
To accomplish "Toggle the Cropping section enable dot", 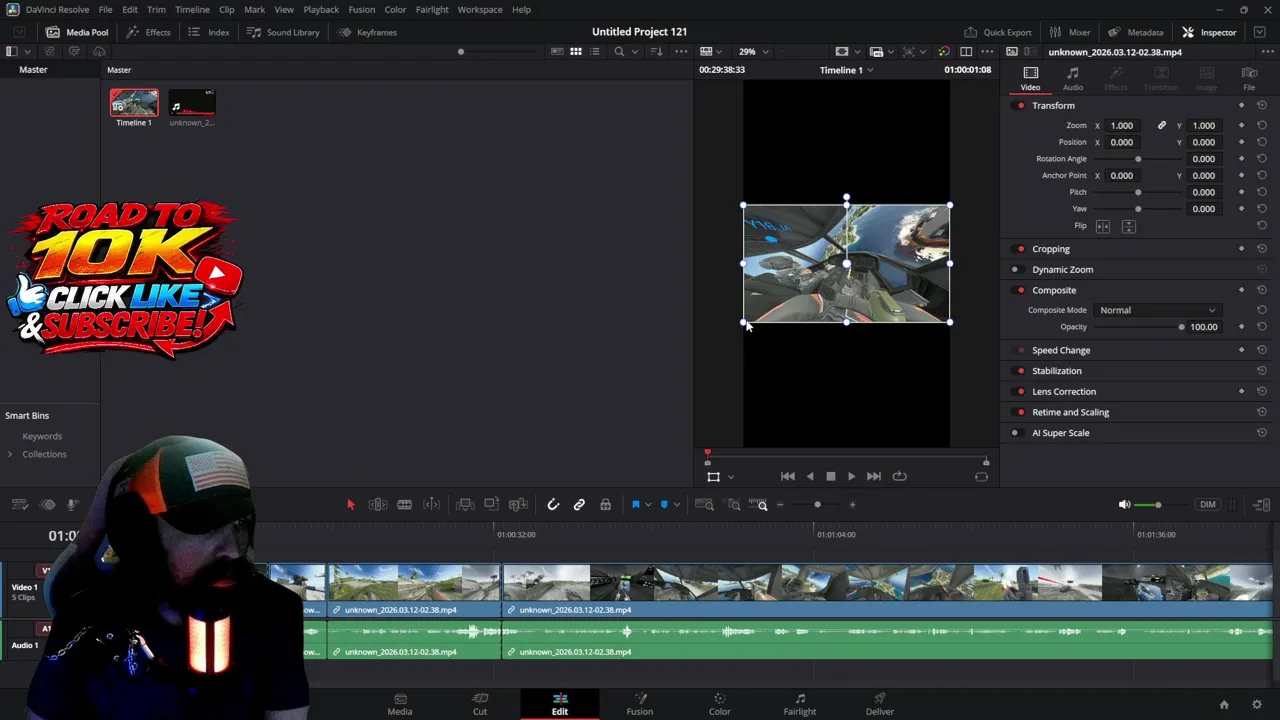I will tap(1020, 249).
